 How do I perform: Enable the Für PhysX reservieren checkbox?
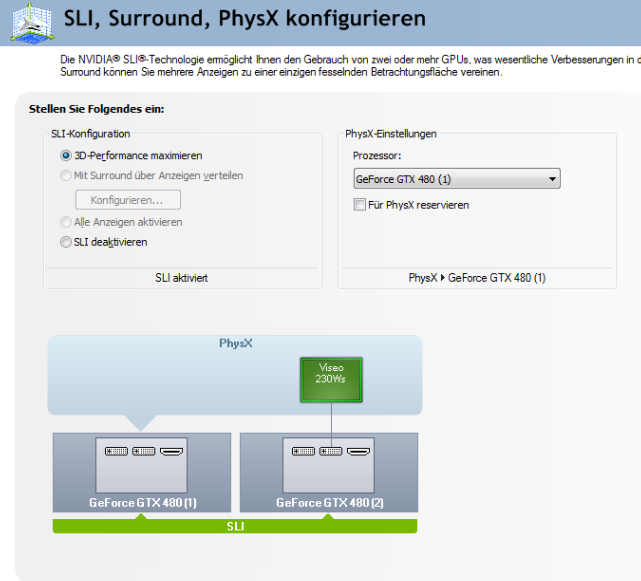359,204
